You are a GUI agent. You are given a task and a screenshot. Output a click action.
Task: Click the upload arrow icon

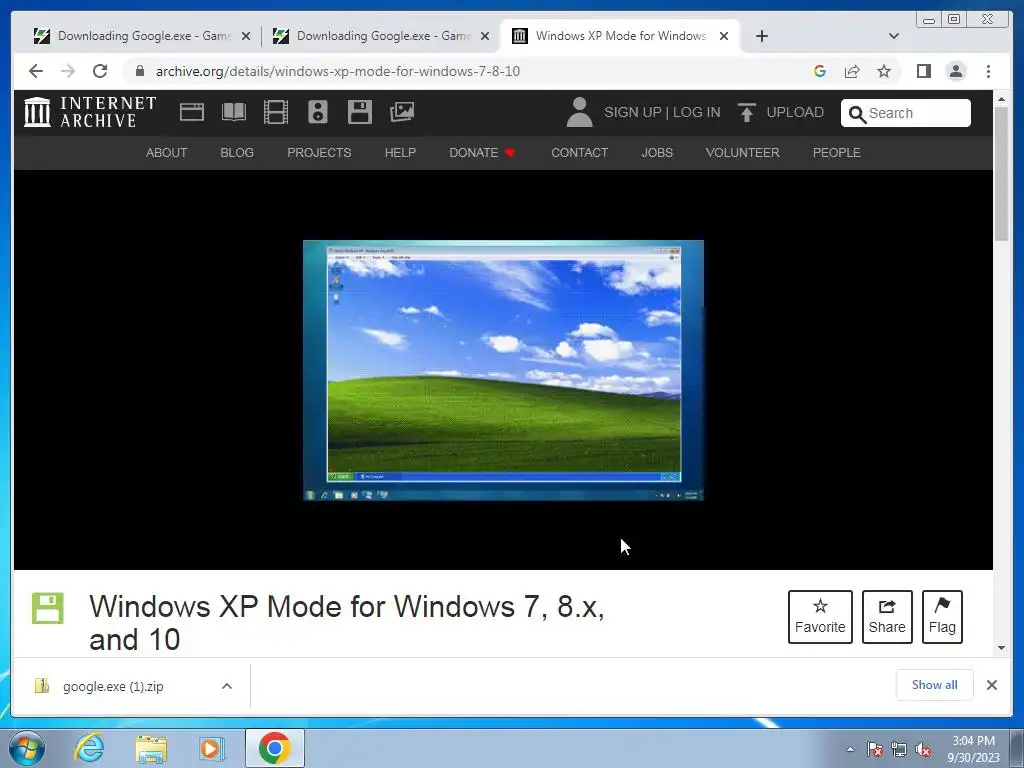click(x=746, y=112)
